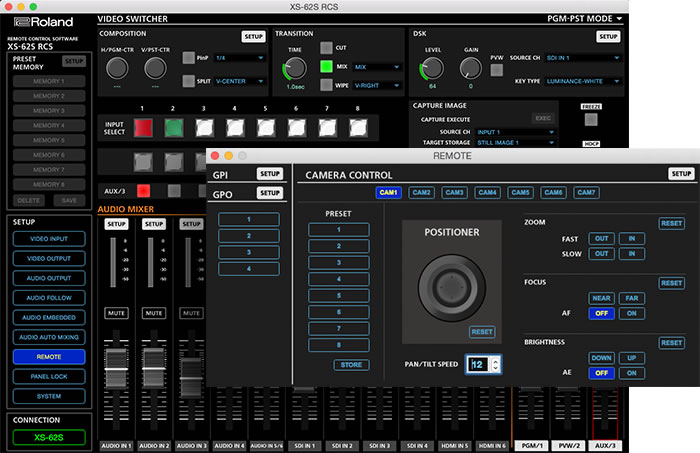Image resolution: width=700 pixels, height=453 pixels.
Task: Open DSK SOURCE CH dropdown
Action: [x=583, y=58]
